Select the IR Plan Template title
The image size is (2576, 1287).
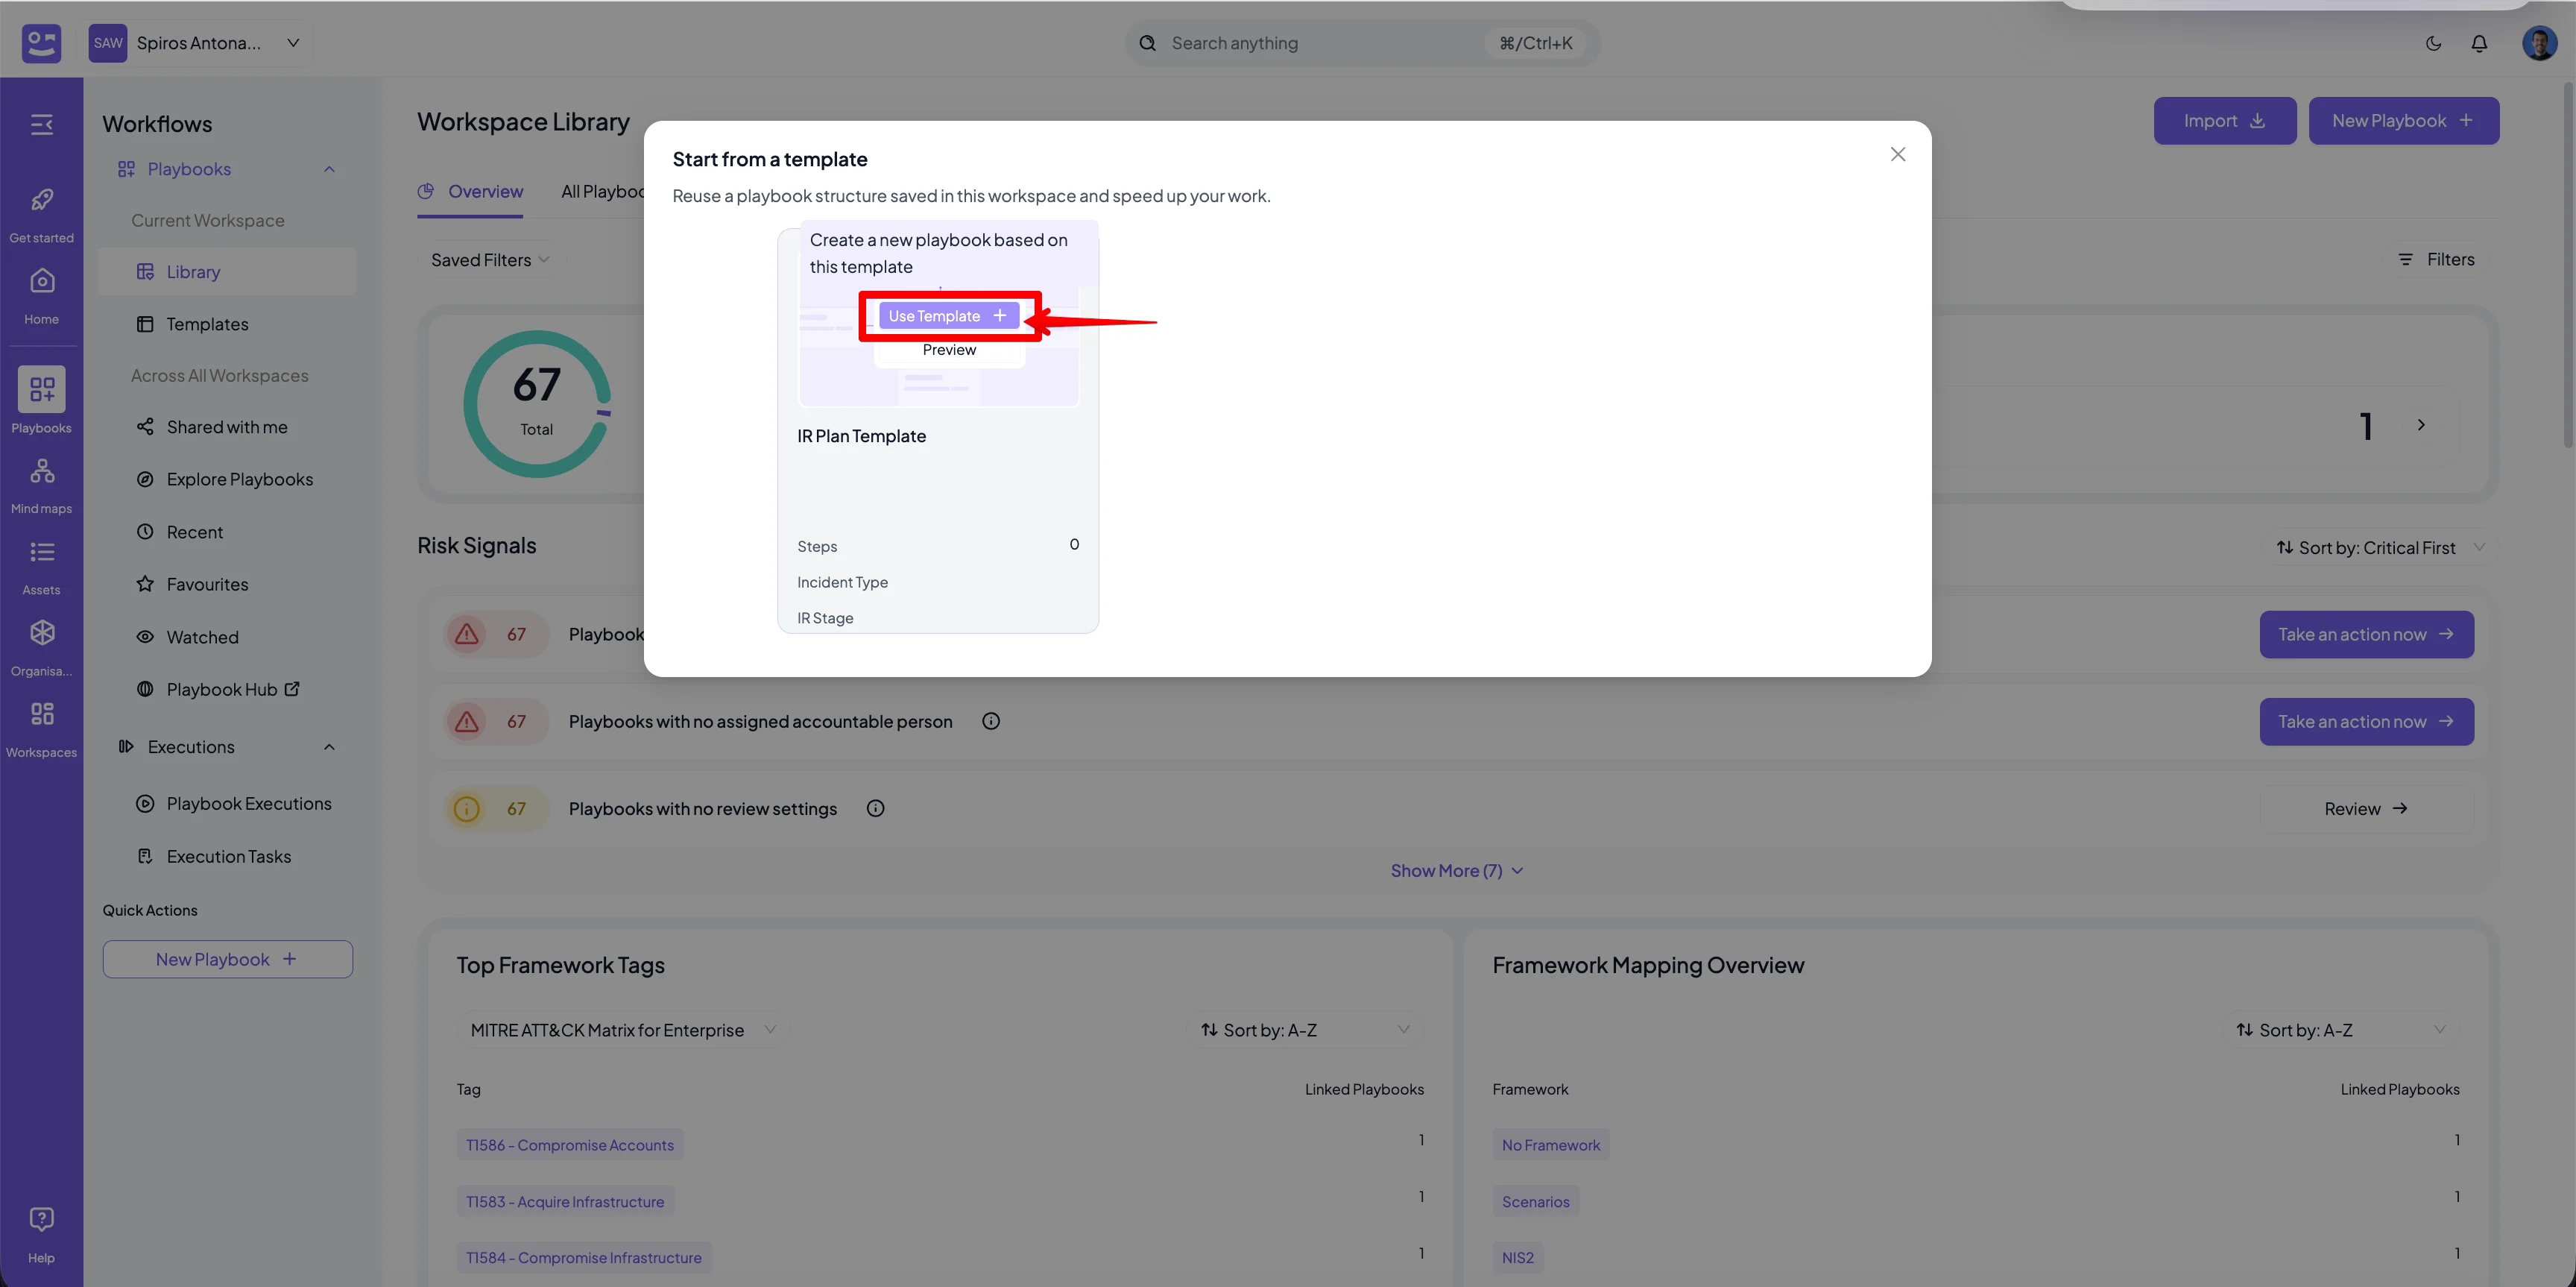pos(861,436)
